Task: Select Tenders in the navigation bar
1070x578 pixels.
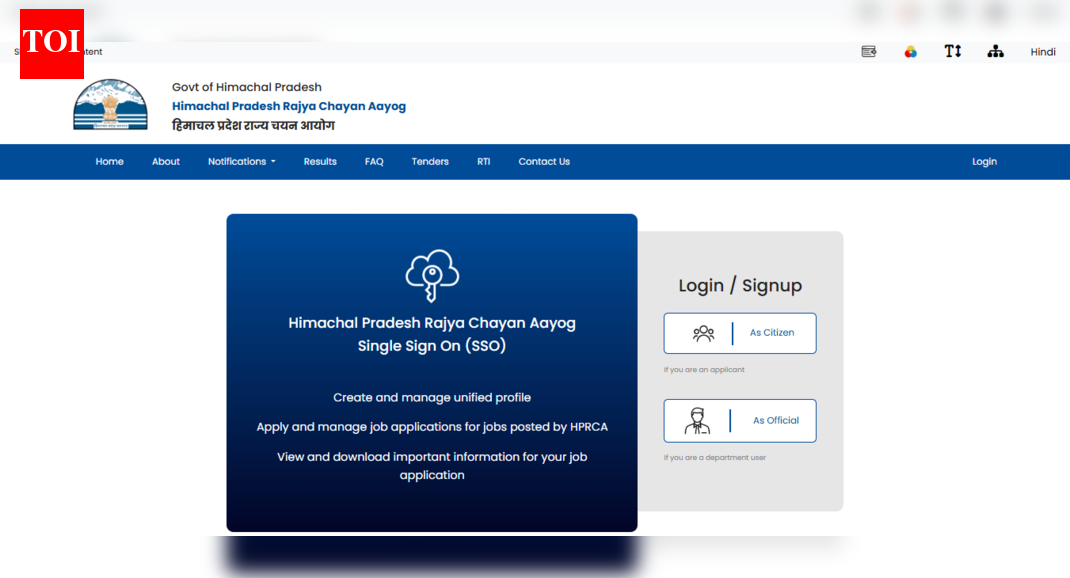Action: pyautogui.click(x=430, y=162)
